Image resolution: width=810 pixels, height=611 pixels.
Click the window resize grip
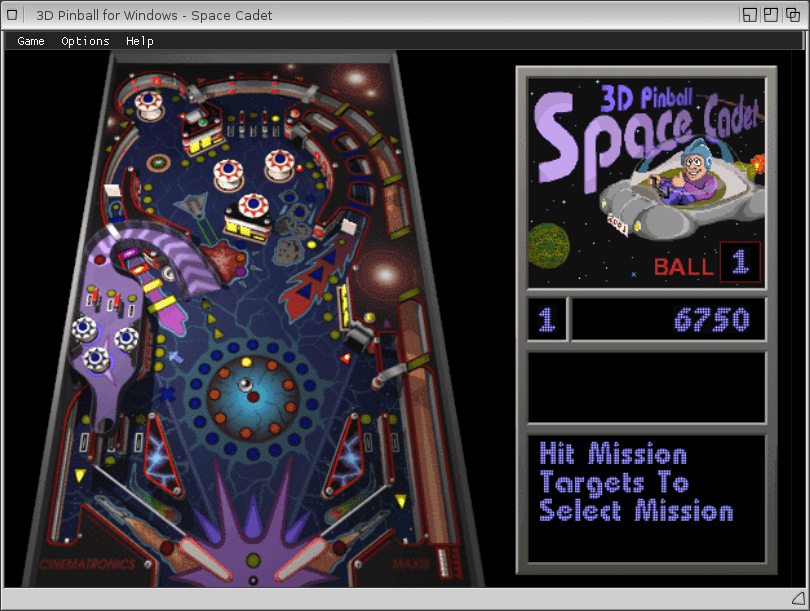tap(797, 598)
